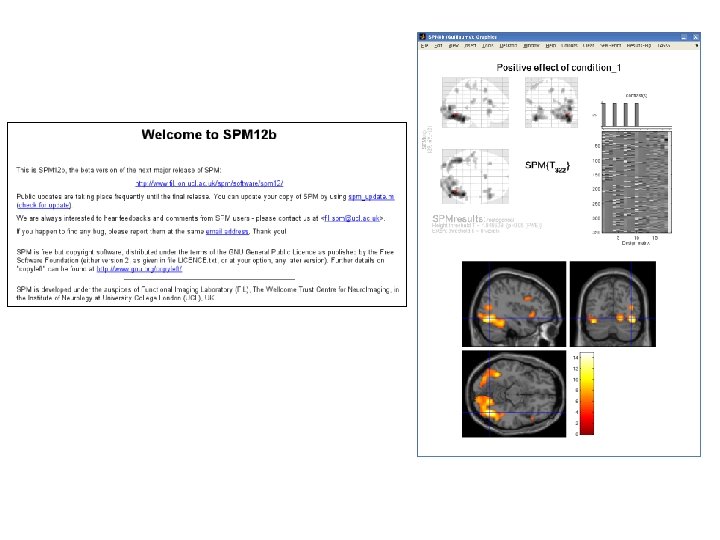This screenshot has width=720, height=540.
Task: Click the axial brain section image
Action: (514, 394)
